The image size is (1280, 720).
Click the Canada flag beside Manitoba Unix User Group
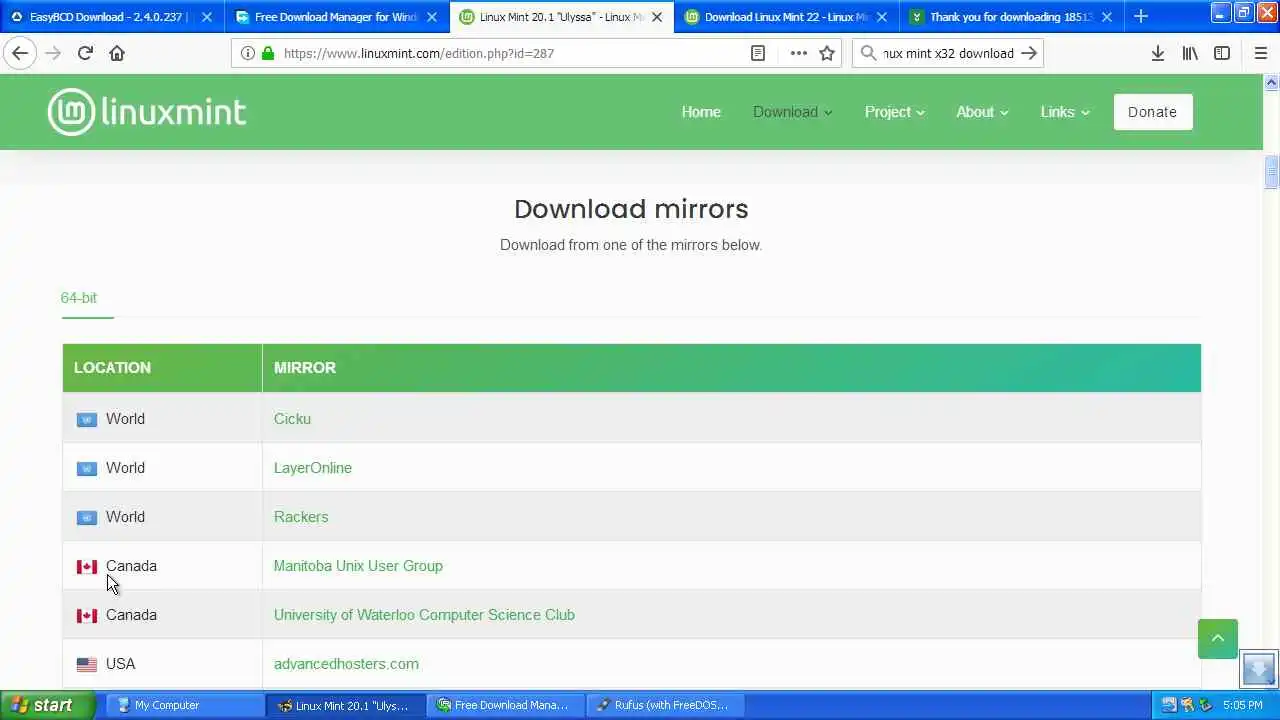pyautogui.click(x=87, y=567)
